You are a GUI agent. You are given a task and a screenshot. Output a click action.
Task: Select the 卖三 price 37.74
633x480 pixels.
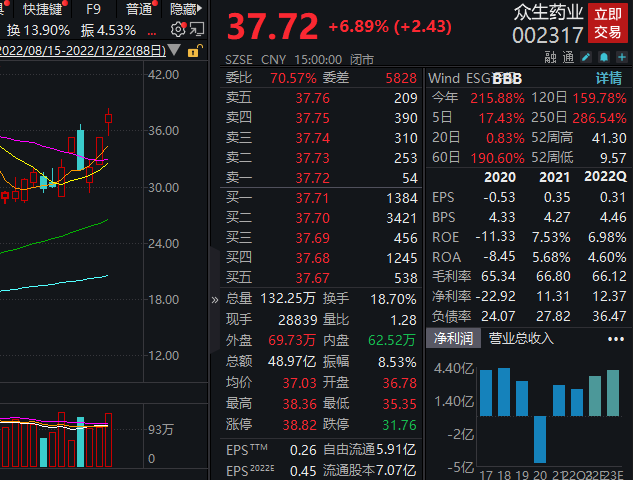tap(312, 138)
